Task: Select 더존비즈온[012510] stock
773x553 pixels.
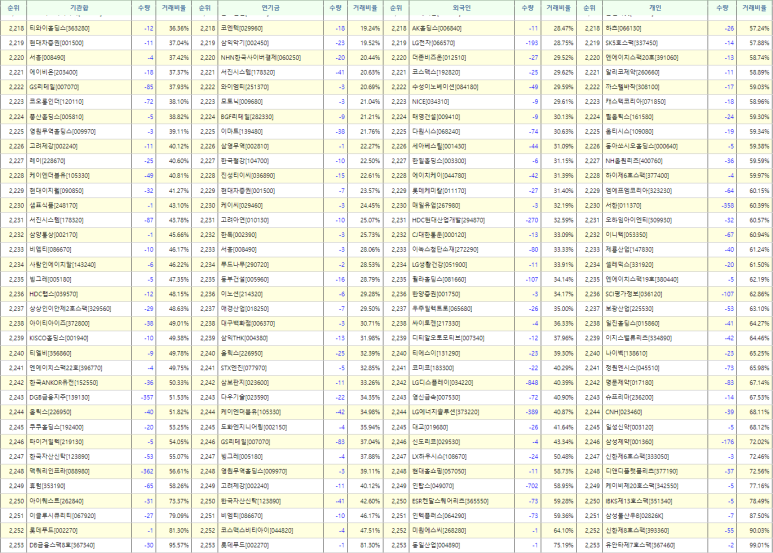Action: pyautogui.click(x=439, y=58)
